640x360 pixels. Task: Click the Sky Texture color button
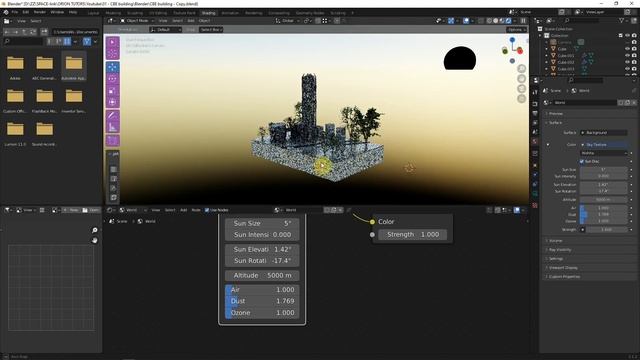[603, 144]
